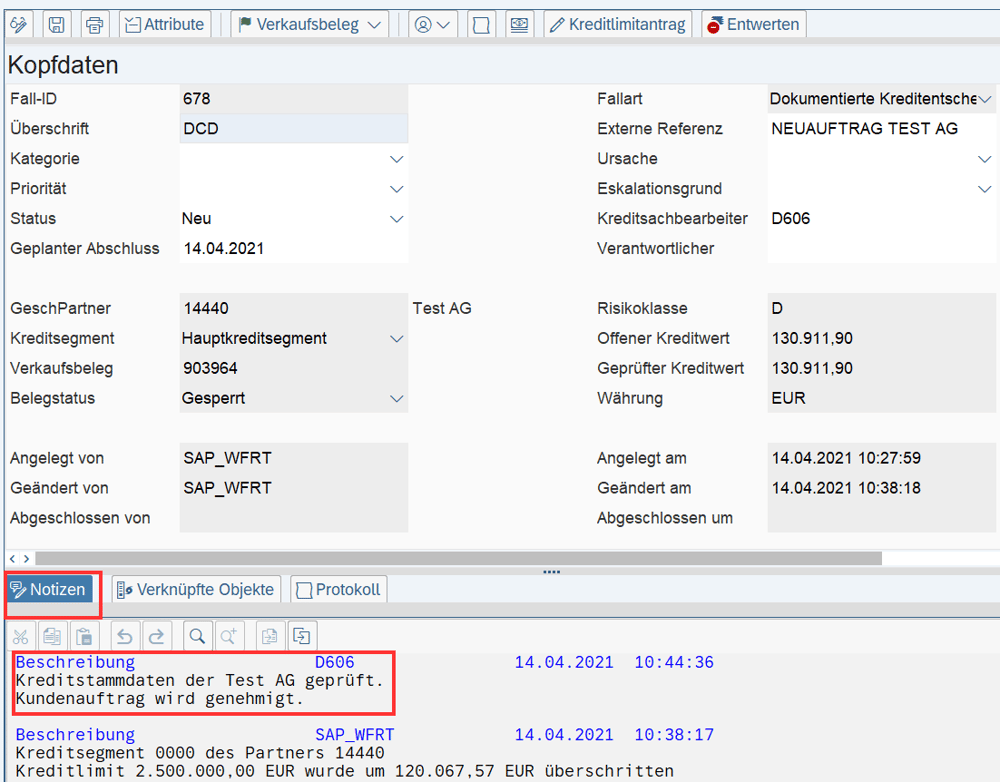The width and height of the screenshot is (1000, 782).
Task: Click the second Beschreibung heading by SAP_WFRT
Action: coord(75,735)
